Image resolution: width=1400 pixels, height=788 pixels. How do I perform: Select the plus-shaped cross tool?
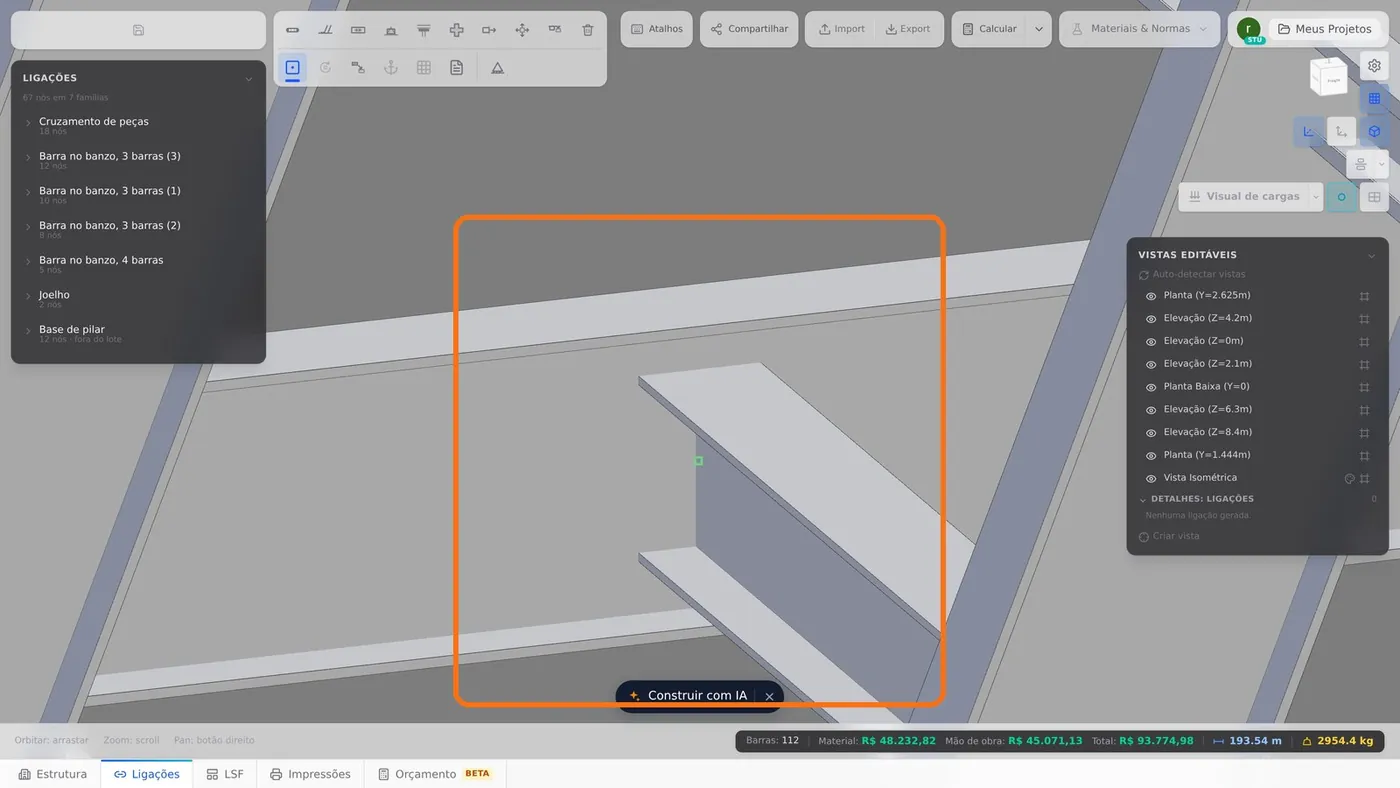click(456, 30)
